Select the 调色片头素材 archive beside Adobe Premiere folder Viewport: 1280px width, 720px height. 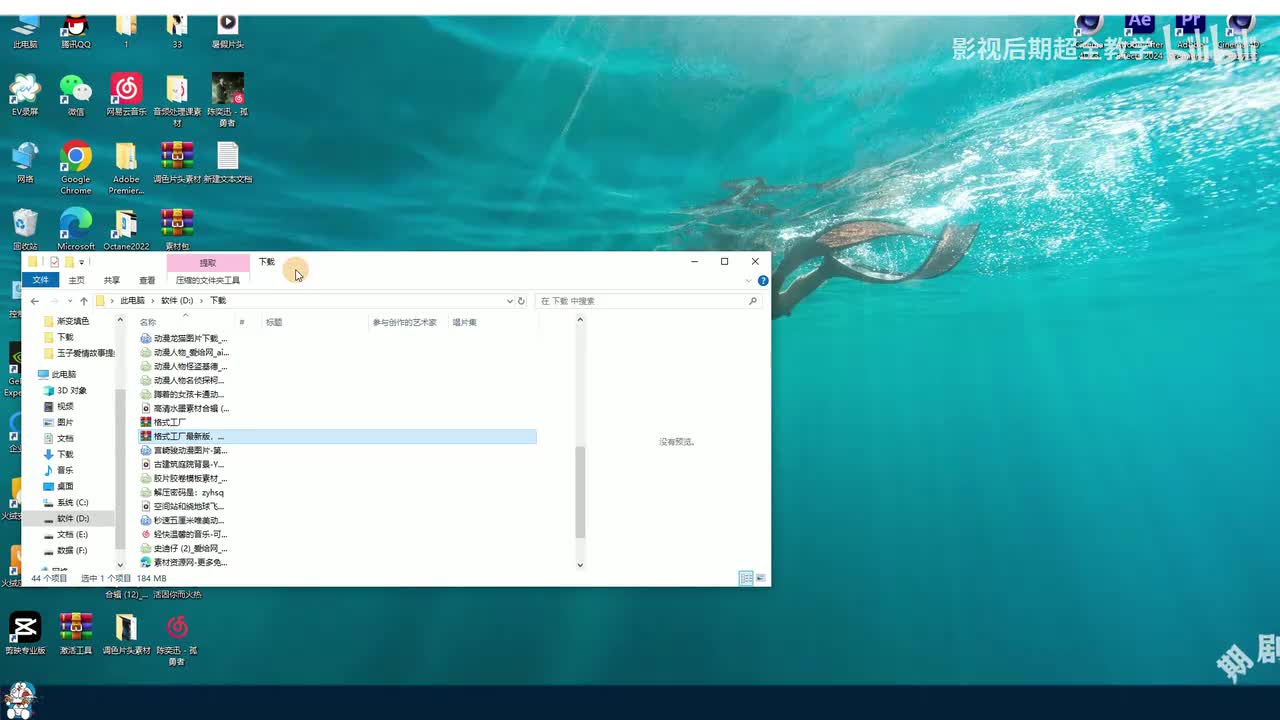(x=177, y=163)
